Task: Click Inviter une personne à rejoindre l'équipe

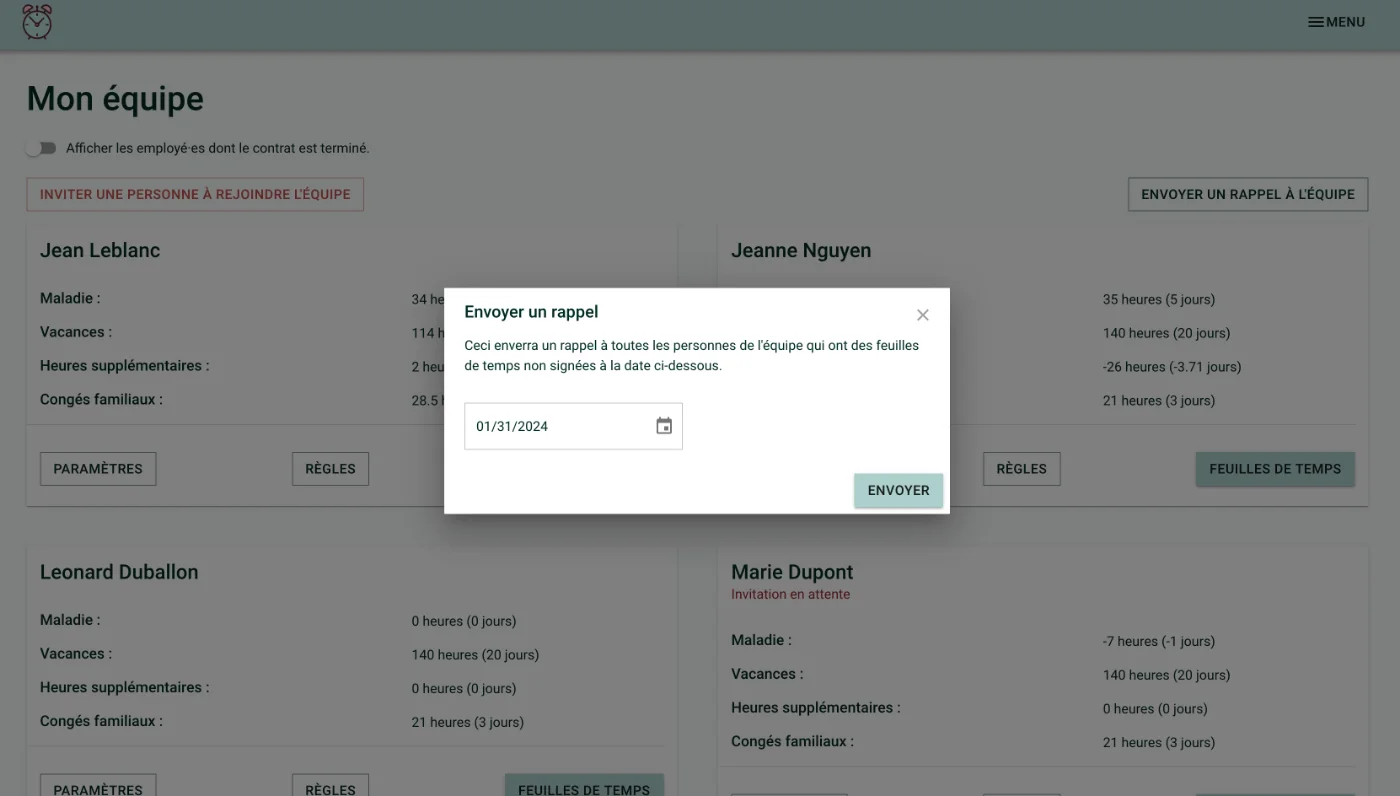Action: click(x=195, y=194)
